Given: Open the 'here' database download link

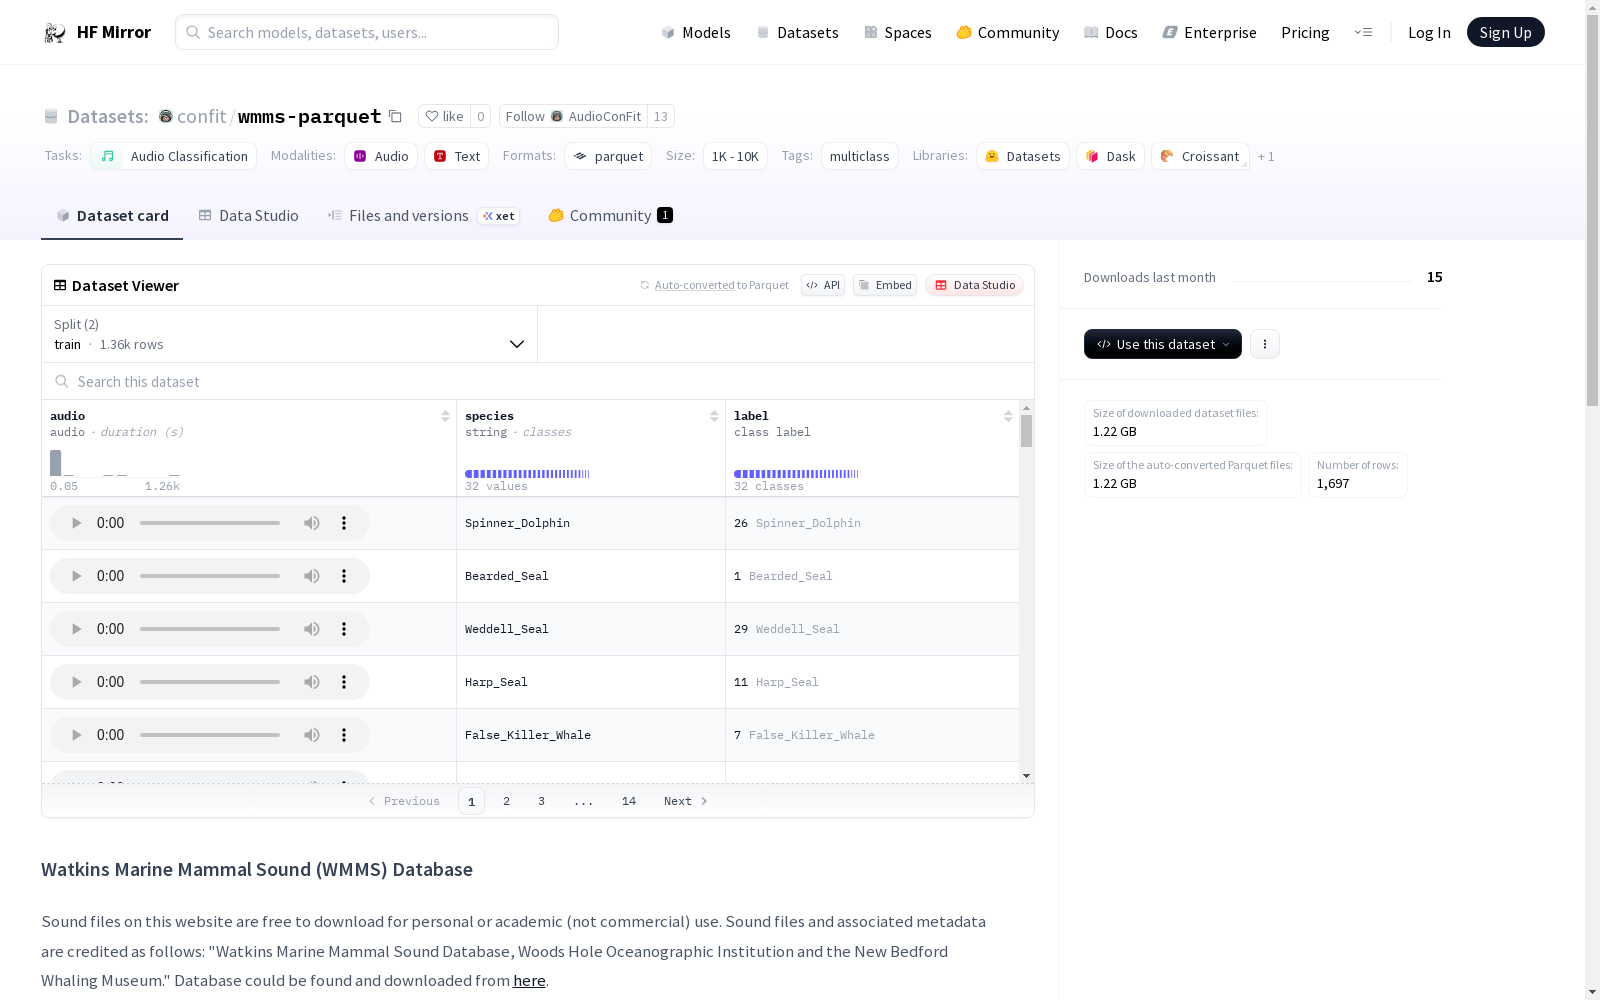Looking at the screenshot, I should [x=529, y=981].
